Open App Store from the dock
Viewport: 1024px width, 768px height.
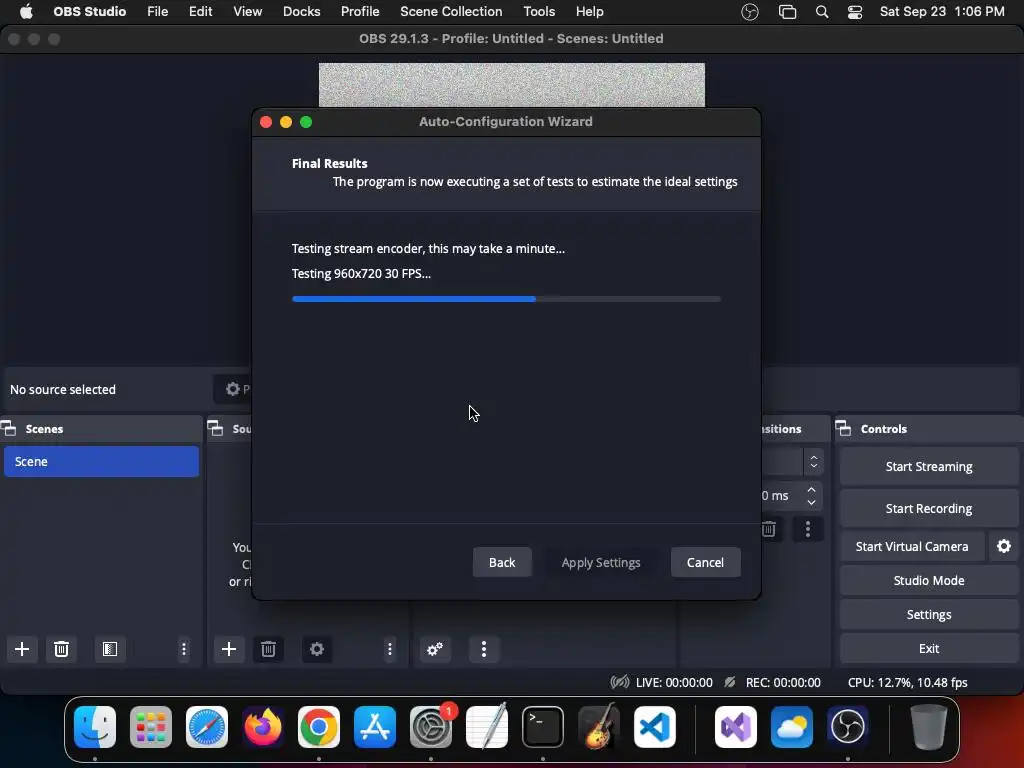pyautogui.click(x=375, y=726)
